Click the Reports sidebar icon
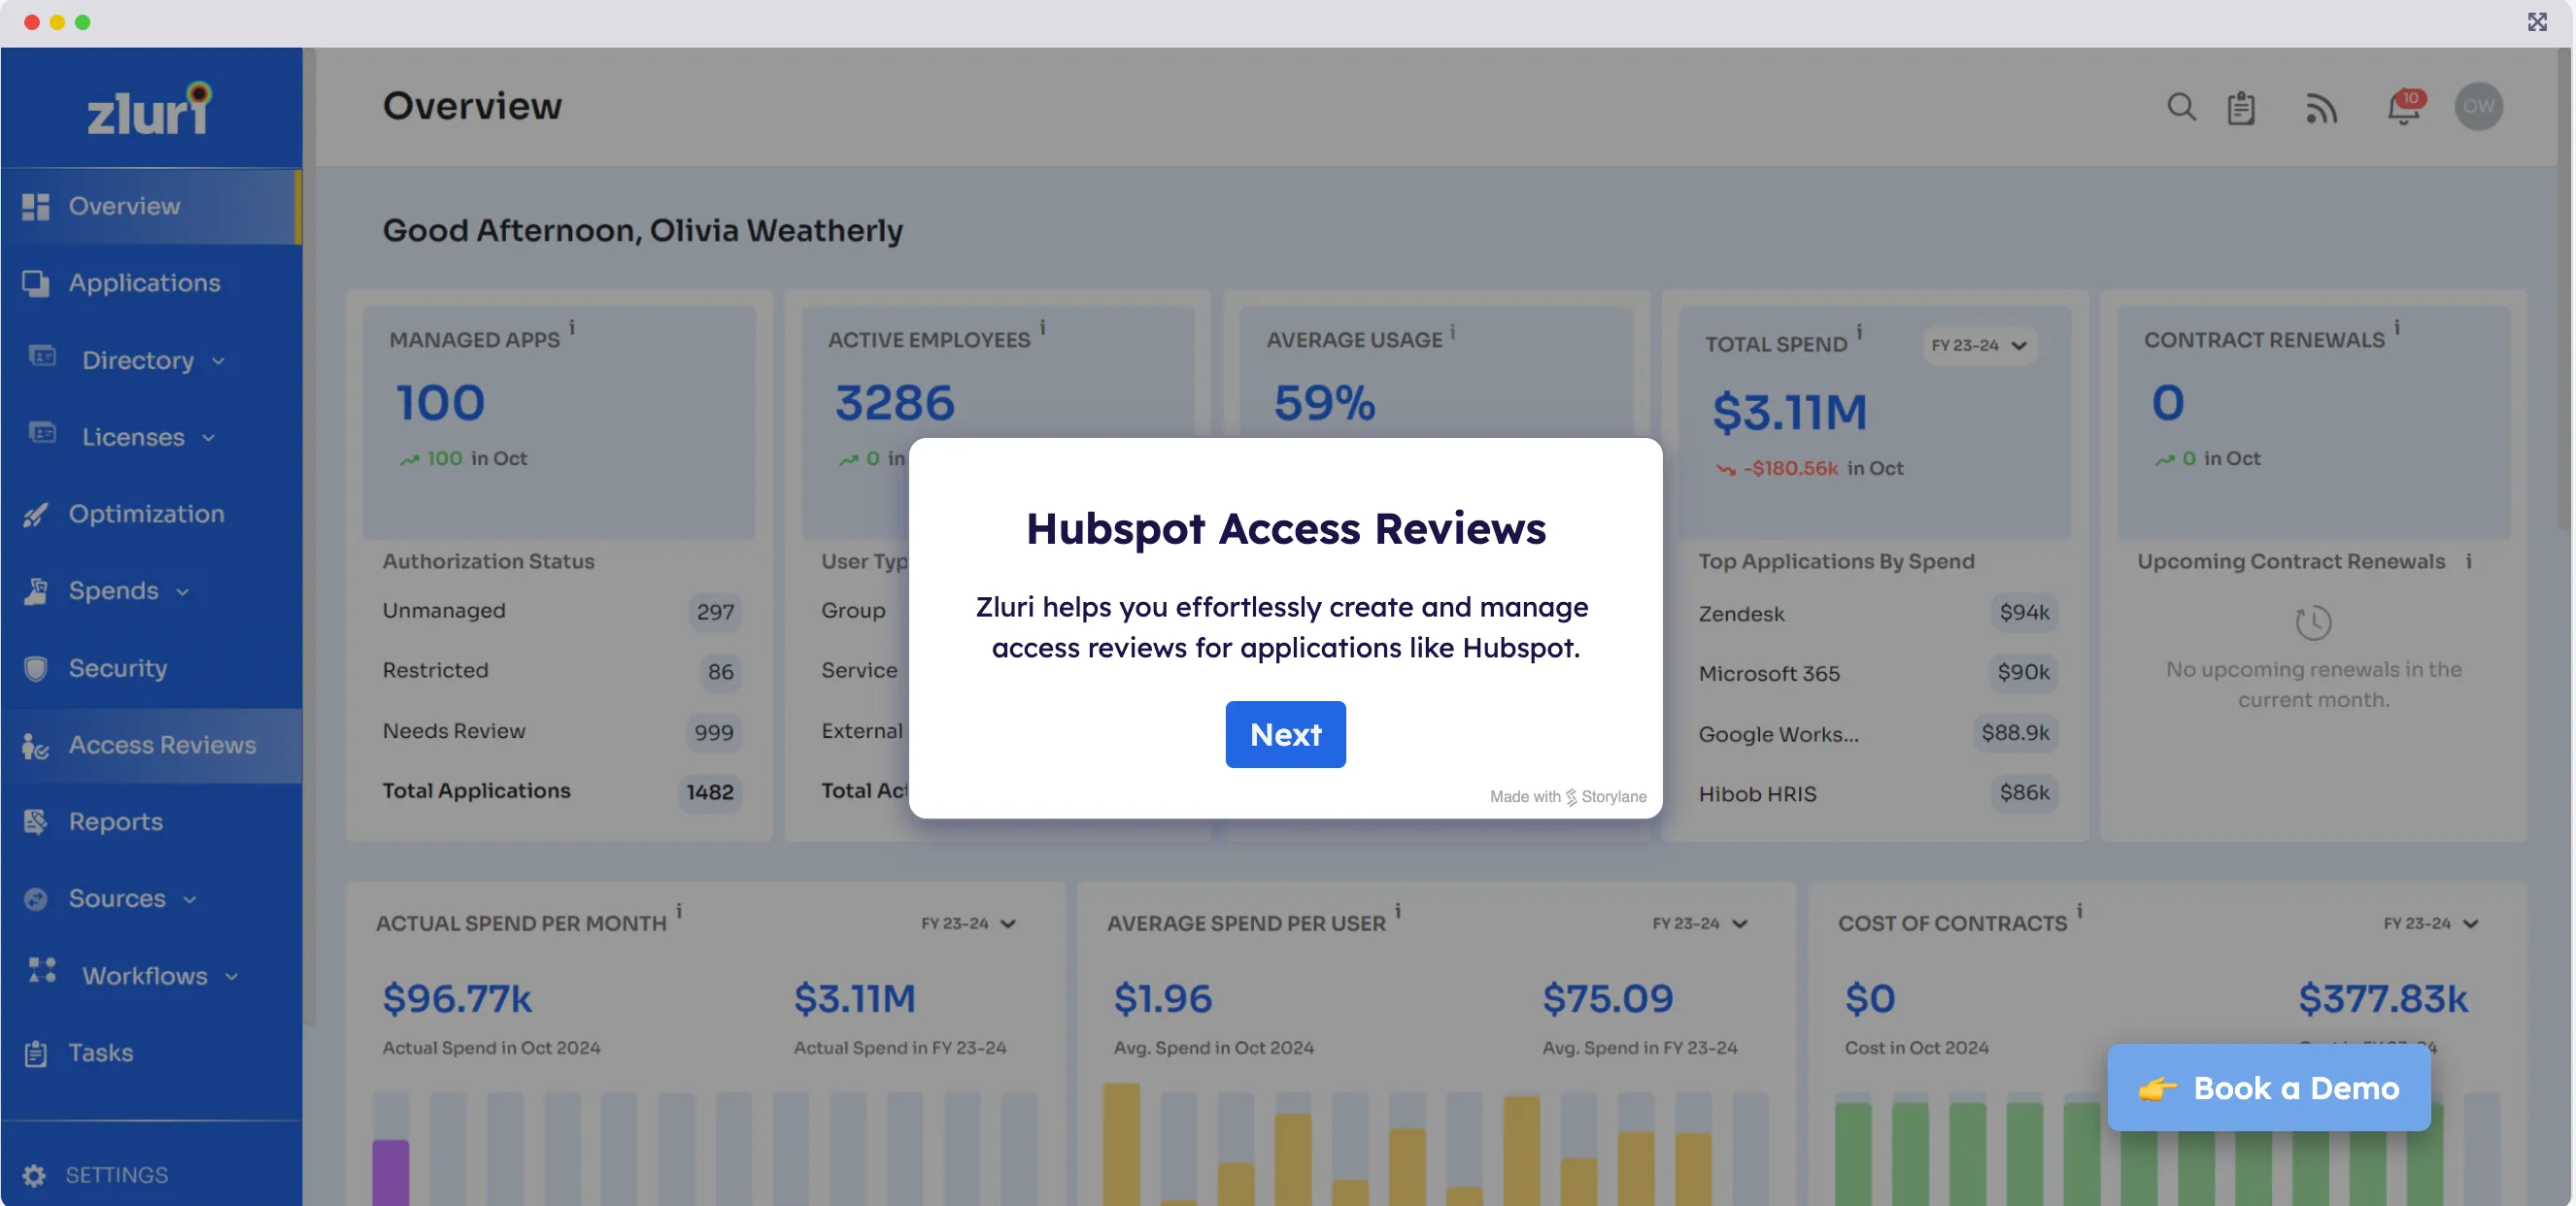Image resolution: width=2576 pixels, height=1206 pixels. pyautogui.click(x=36, y=822)
